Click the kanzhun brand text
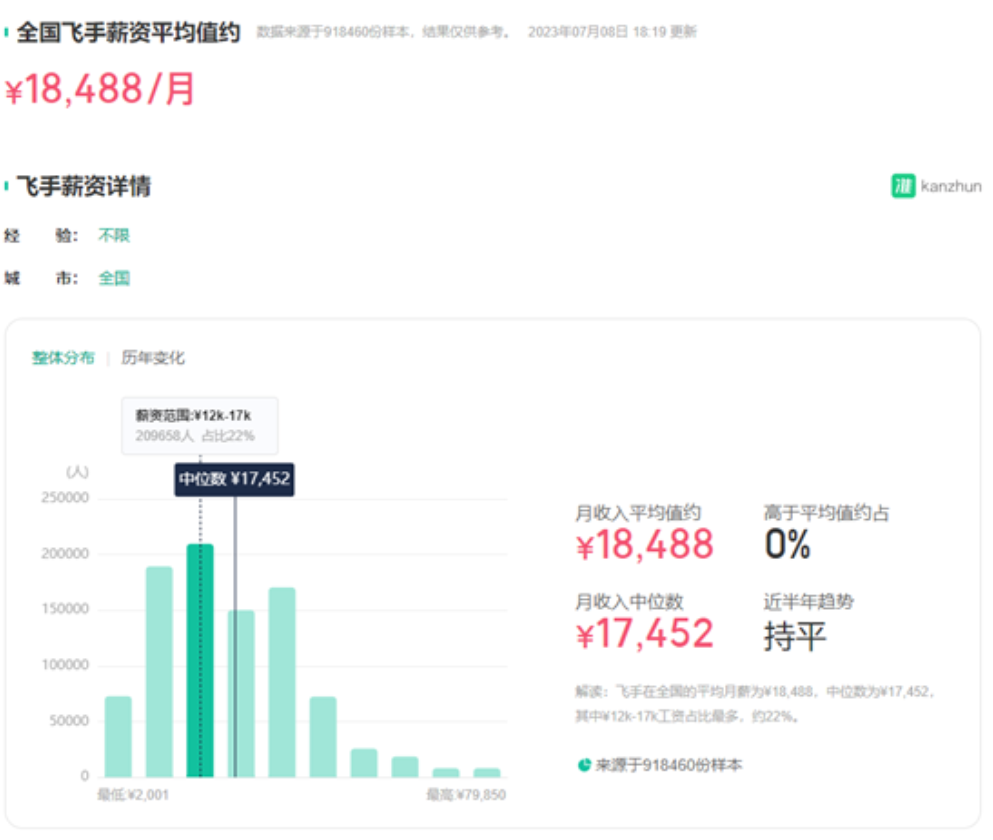 951,186
